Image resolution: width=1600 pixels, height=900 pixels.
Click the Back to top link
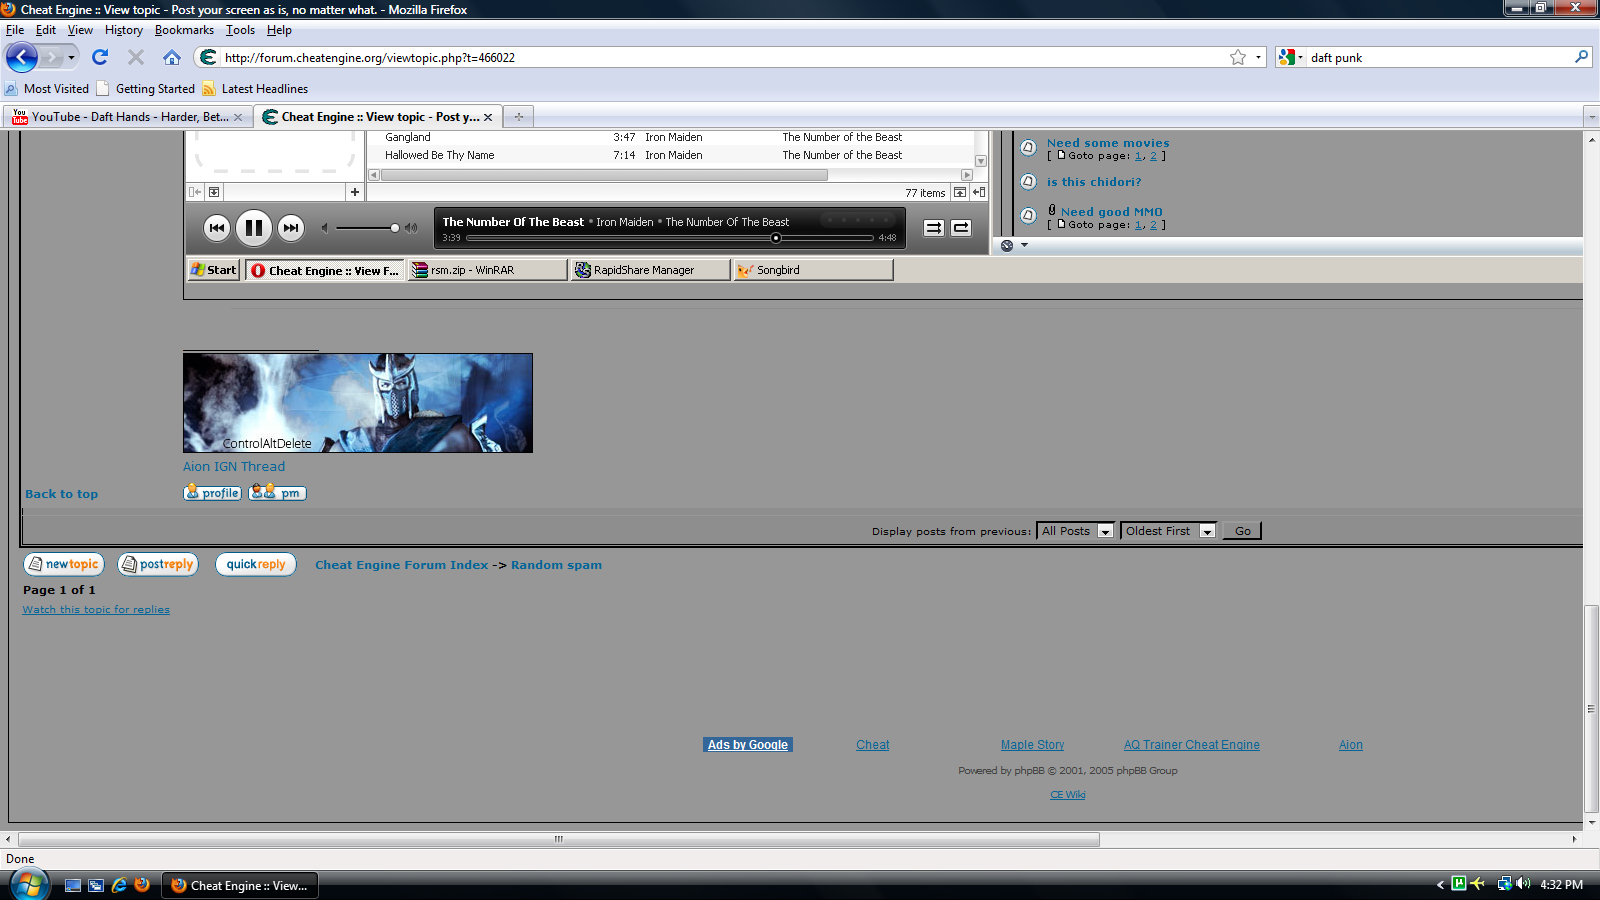pos(61,494)
